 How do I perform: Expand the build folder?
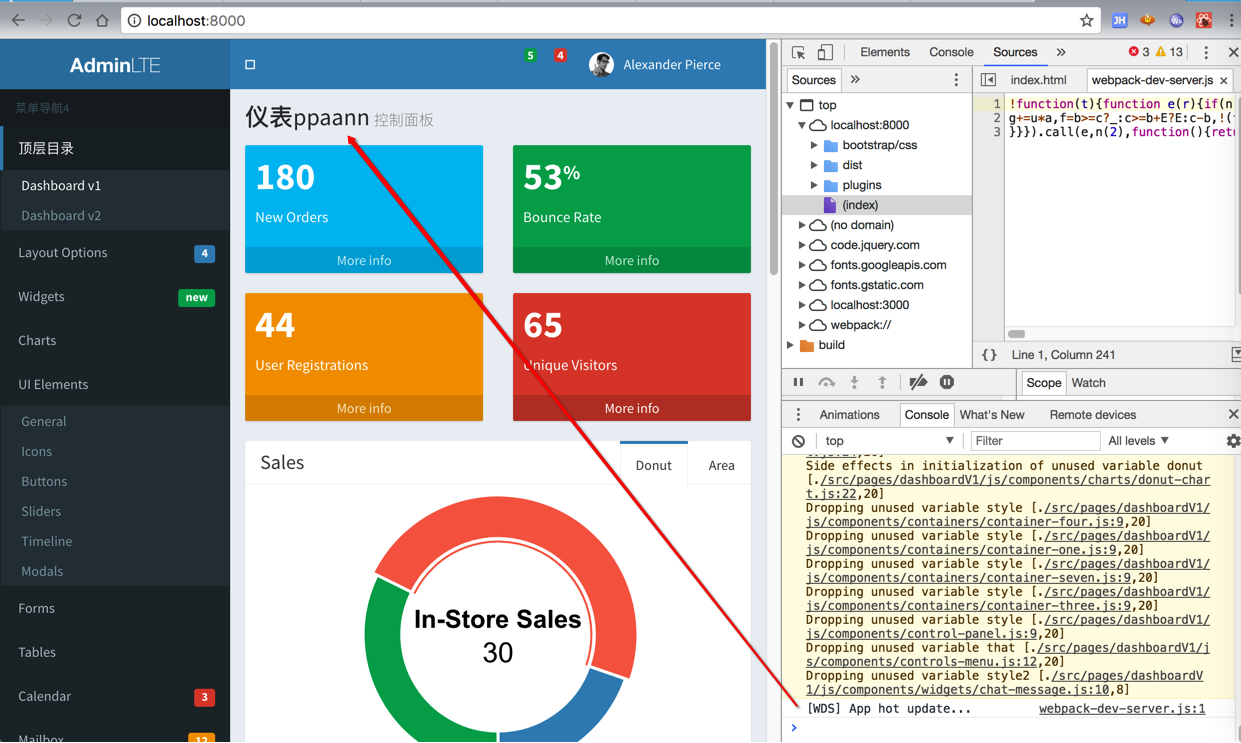791,345
